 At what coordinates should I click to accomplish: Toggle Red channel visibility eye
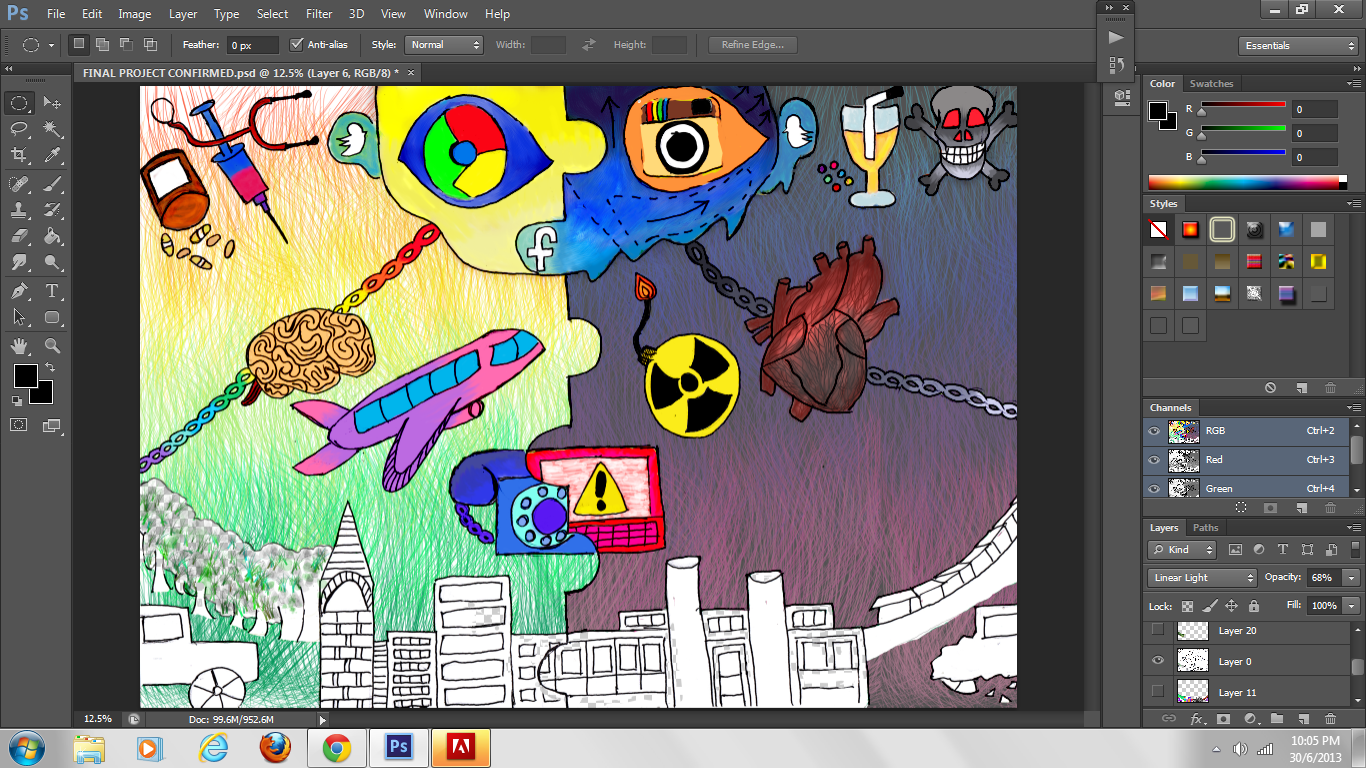(1155, 460)
